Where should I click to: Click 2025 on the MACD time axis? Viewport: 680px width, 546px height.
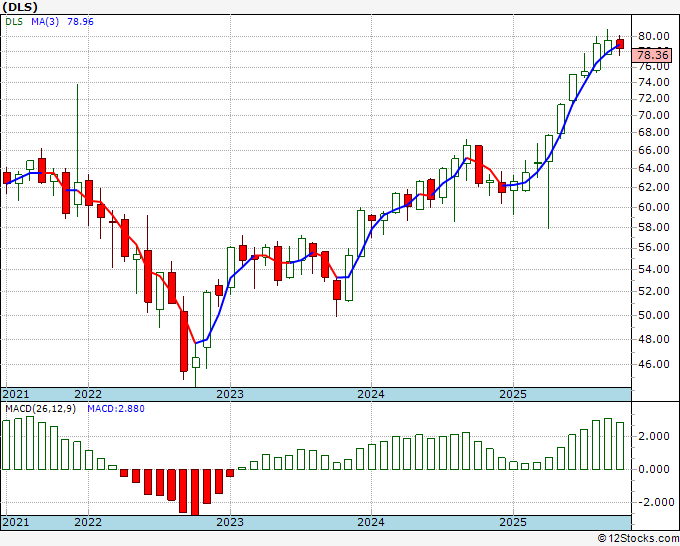(x=513, y=522)
